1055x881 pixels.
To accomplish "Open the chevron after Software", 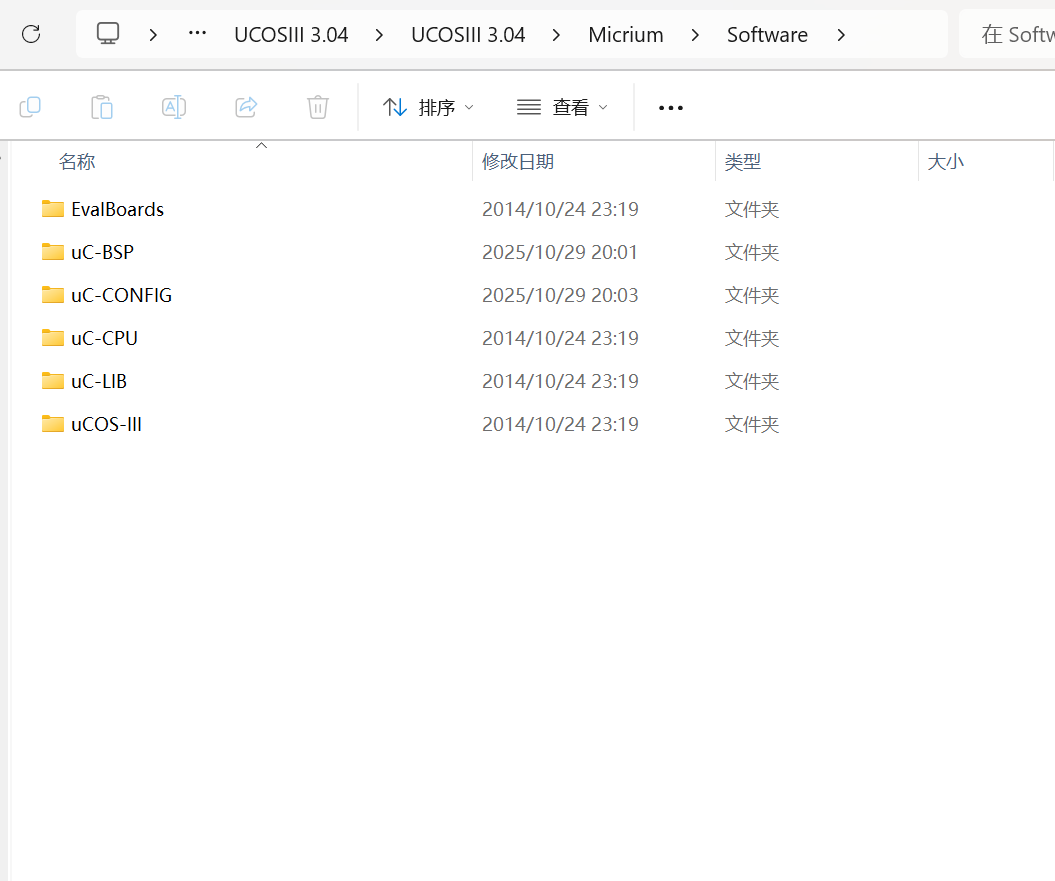I will point(841,35).
